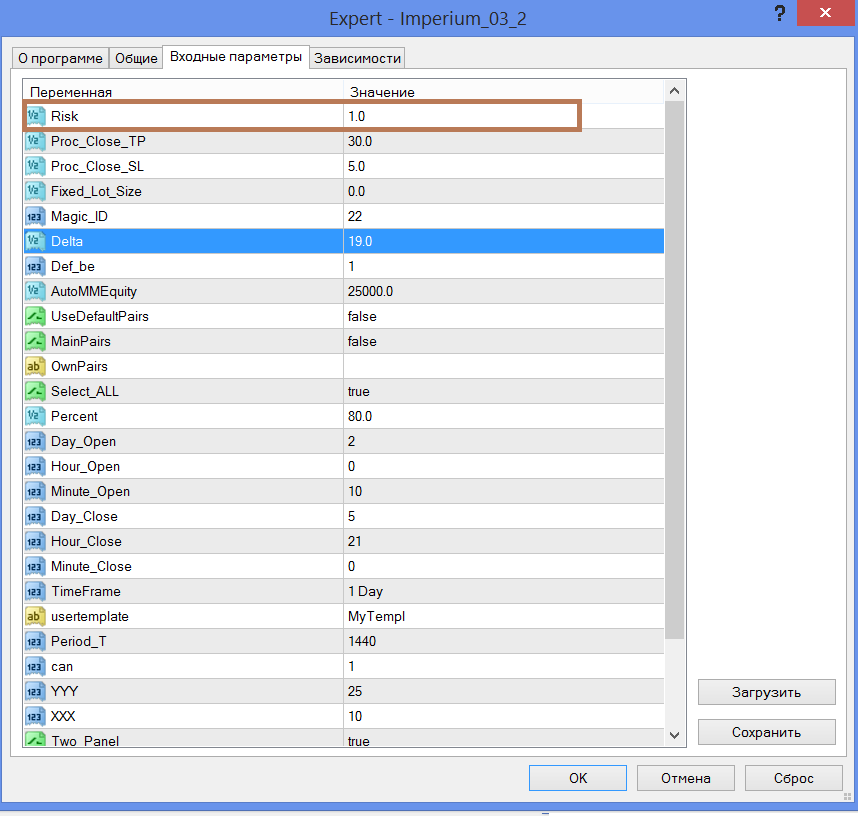Click the integer icon beside Hour_Open
This screenshot has width=858, height=816.
click(35, 466)
